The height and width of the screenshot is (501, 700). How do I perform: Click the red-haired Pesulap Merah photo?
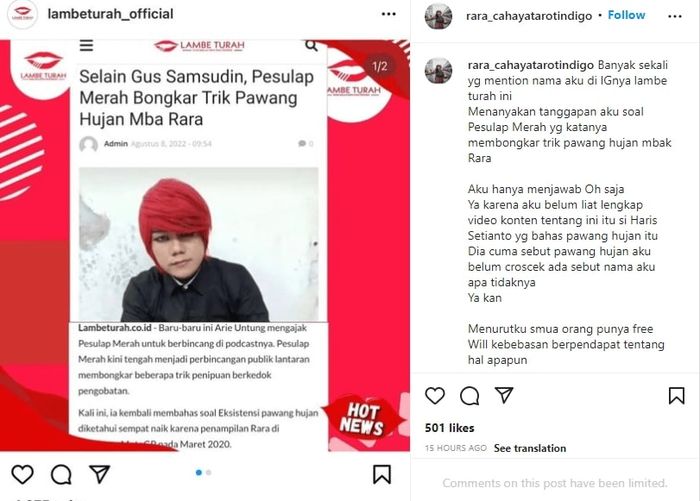(x=199, y=244)
